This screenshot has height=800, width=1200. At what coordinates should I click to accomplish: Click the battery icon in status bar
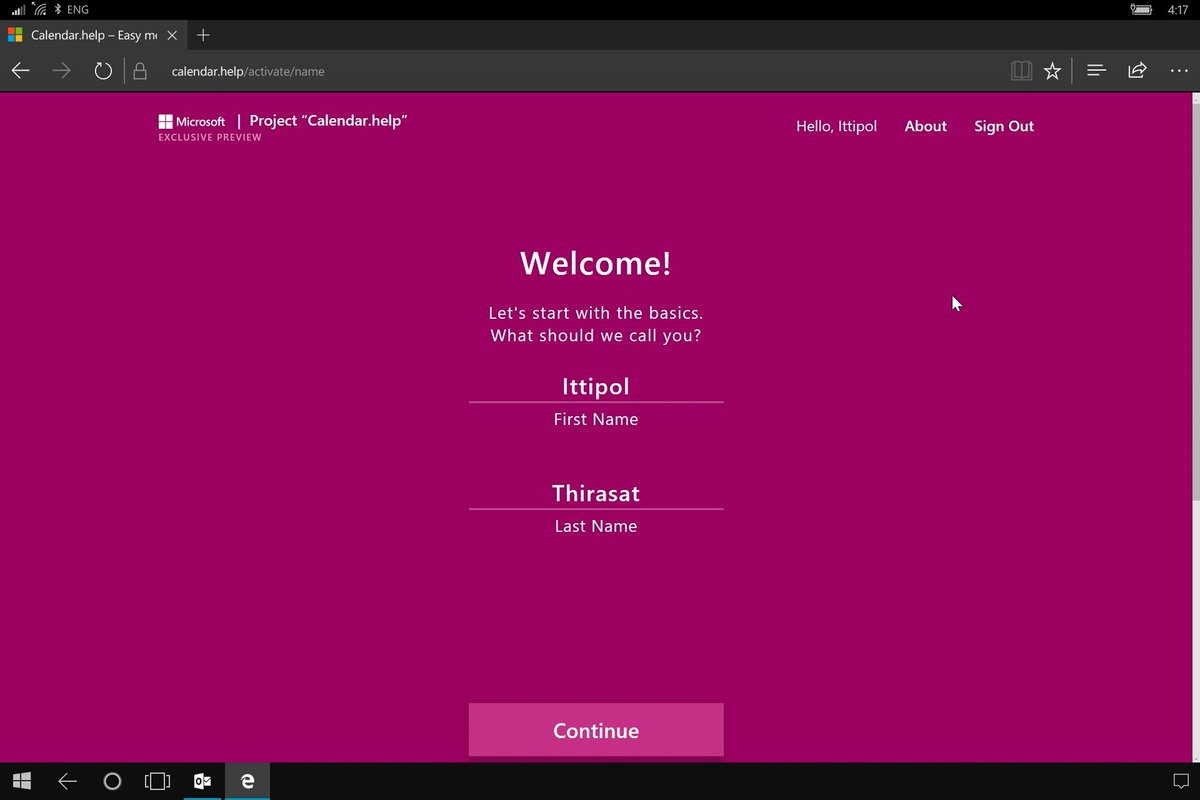pos(1140,9)
